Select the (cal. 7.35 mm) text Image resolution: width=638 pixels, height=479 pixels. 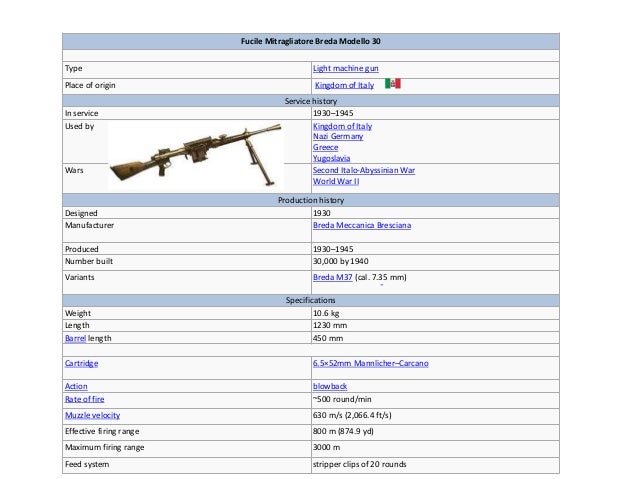380,277
